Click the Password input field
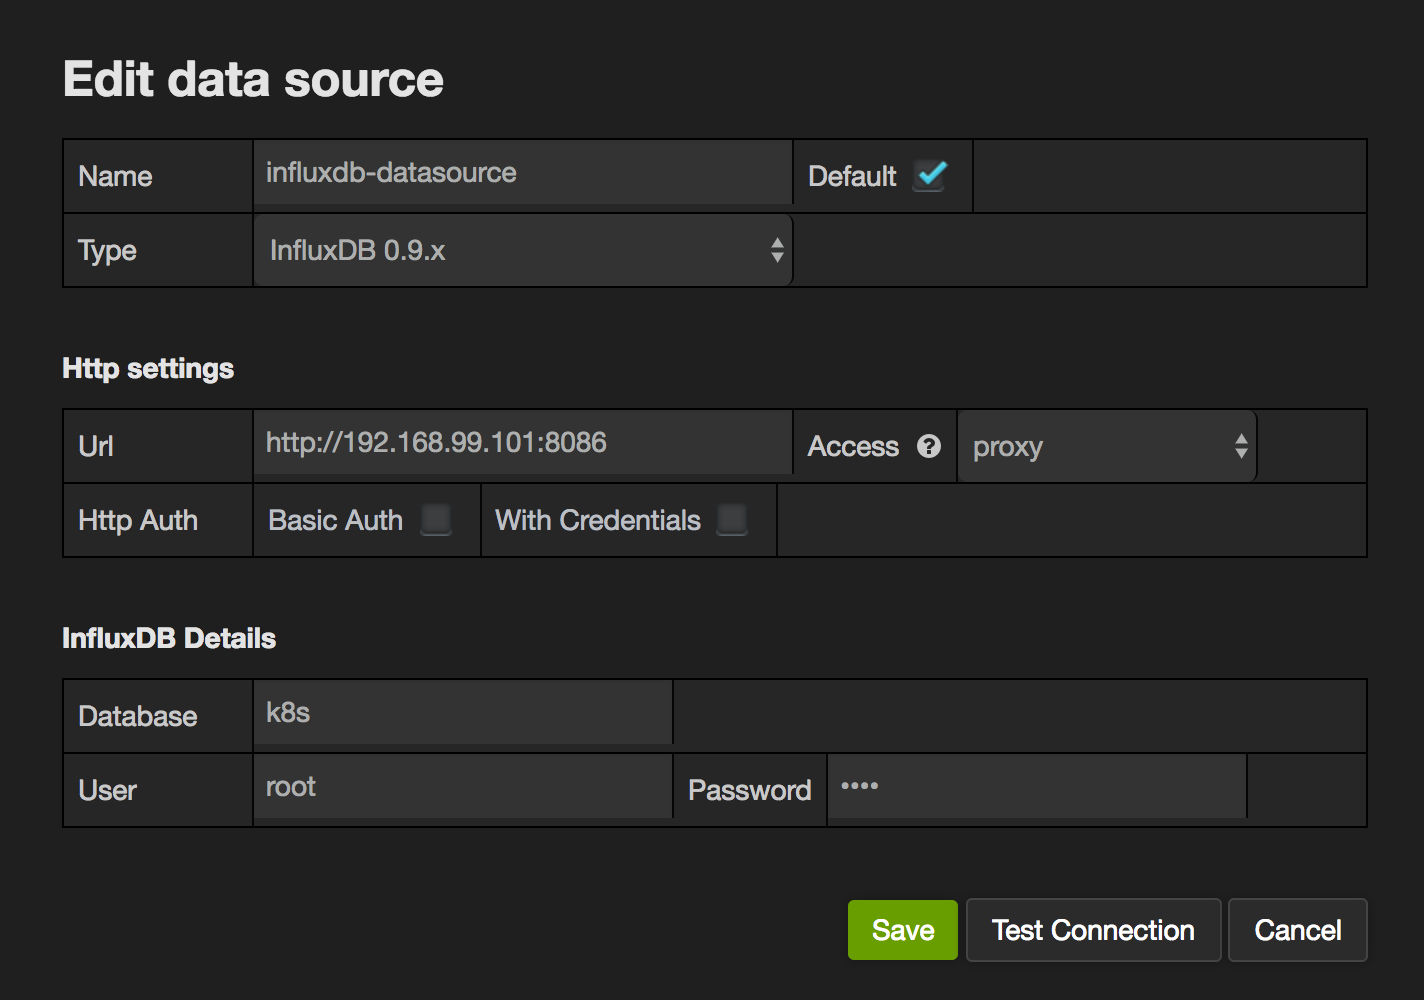1424x1000 pixels. [x=1037, y=786]
